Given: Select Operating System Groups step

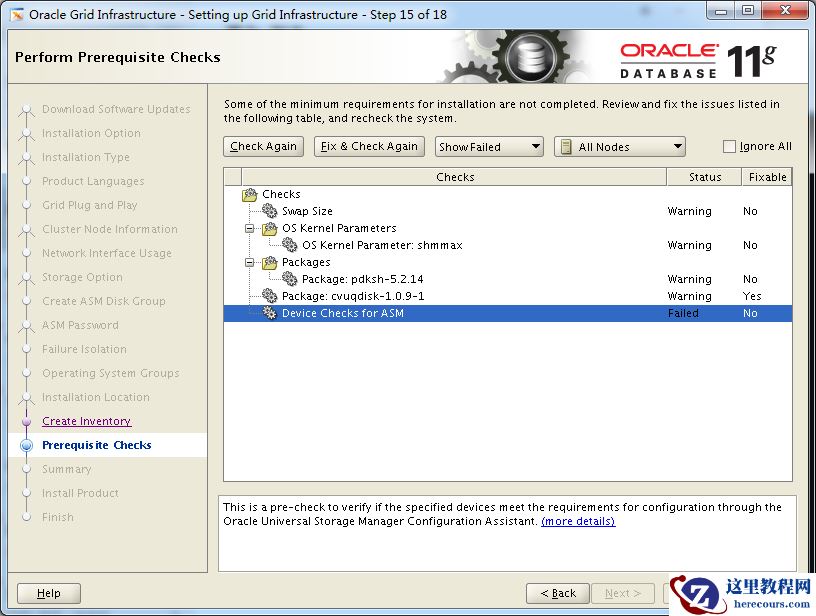Looking at the screenshot, I should coord(111,373).
